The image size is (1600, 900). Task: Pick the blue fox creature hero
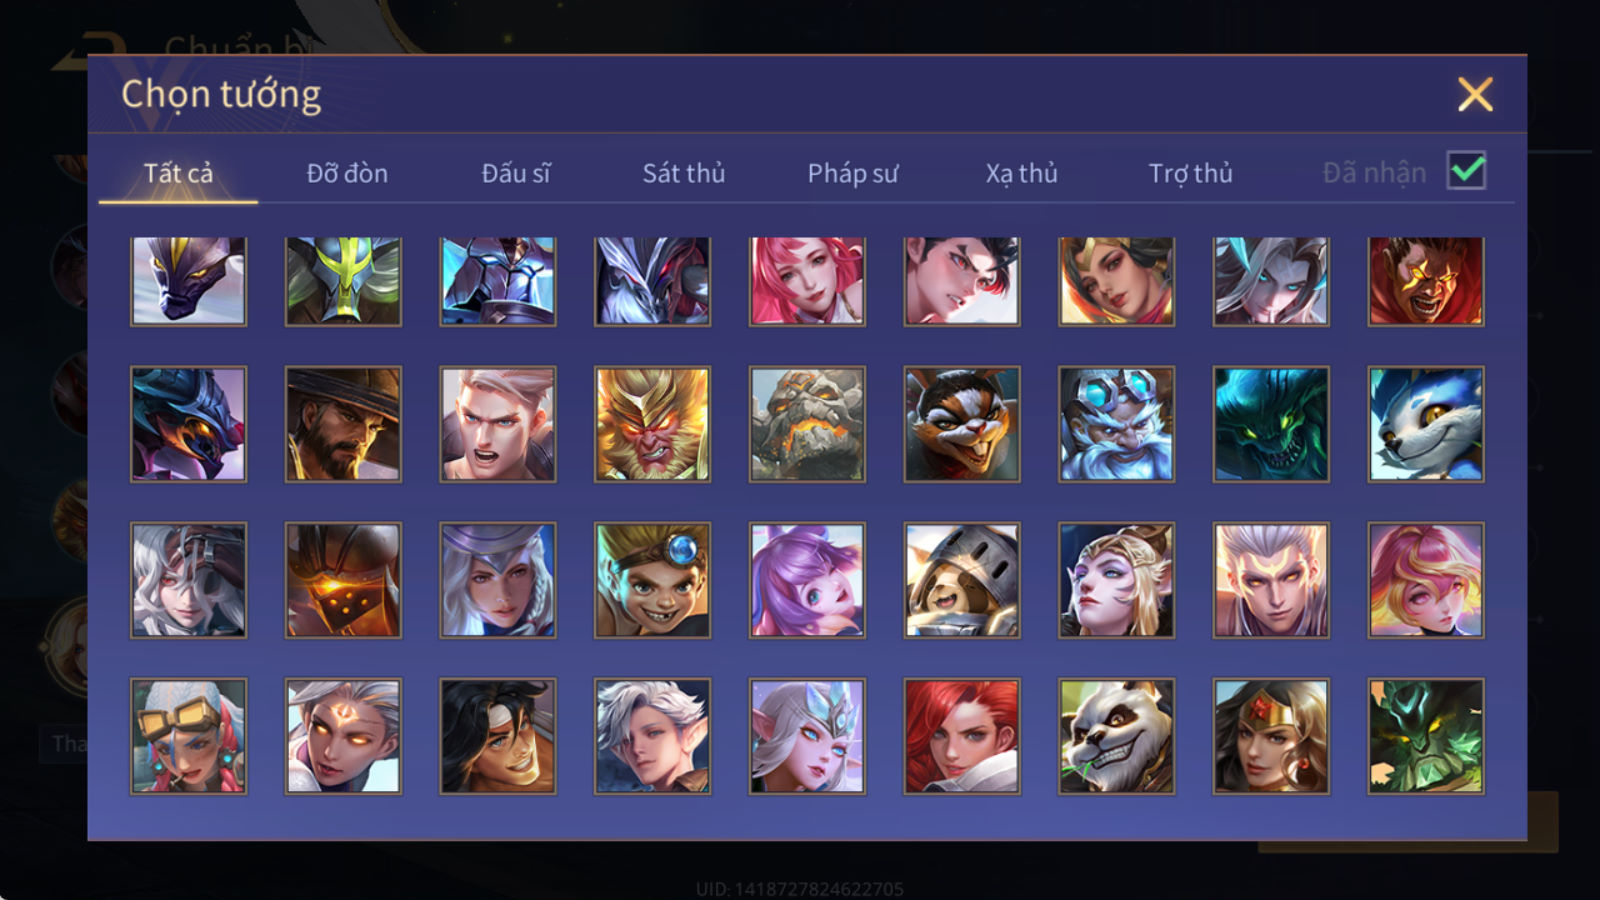(x=1426, y=424)
